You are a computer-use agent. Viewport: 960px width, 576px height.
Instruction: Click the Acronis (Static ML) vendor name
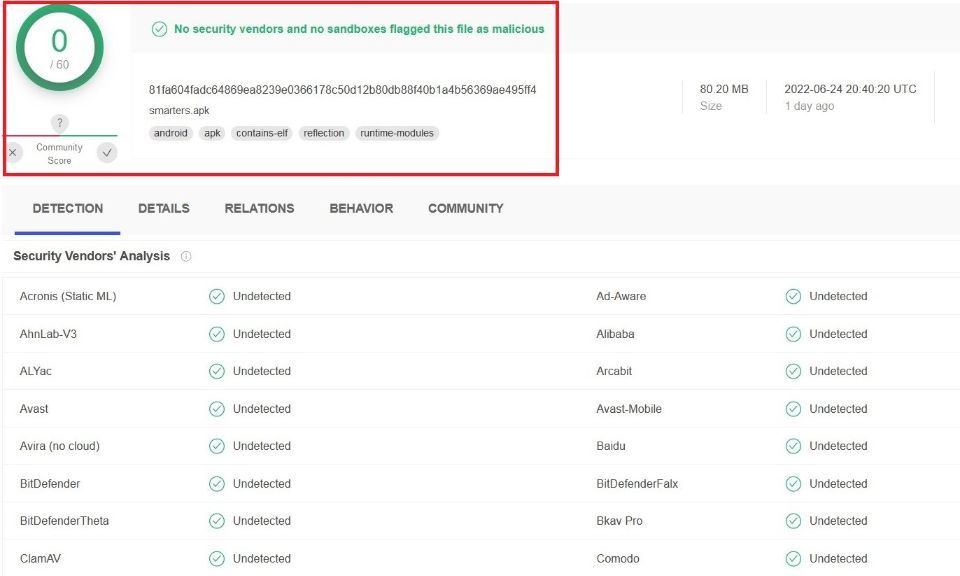(x=68, y=296)
